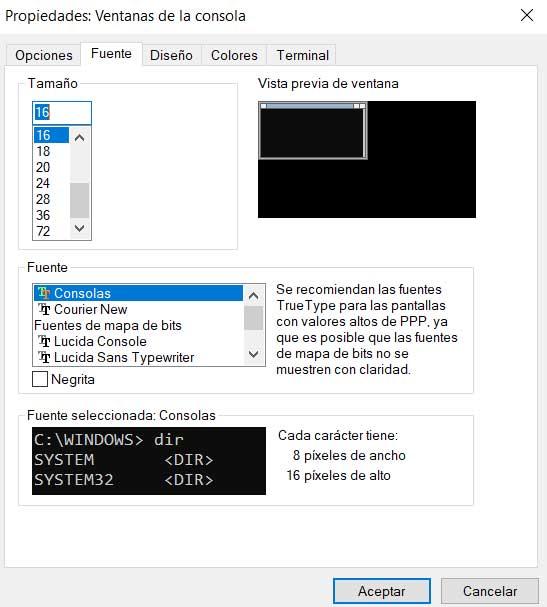
Task: Click the Cancelar button
Action: 490,591
